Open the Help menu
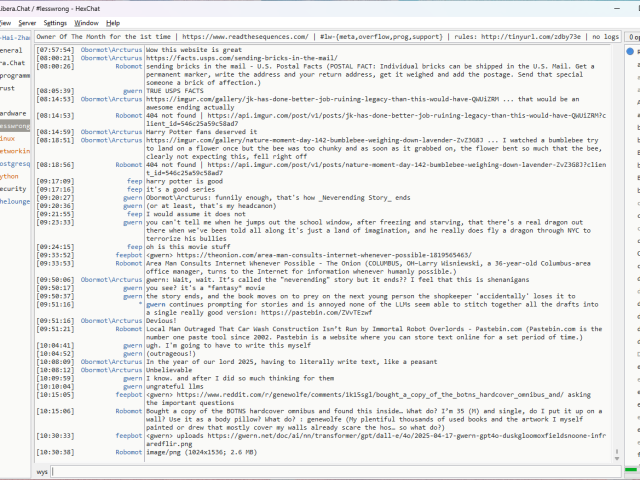640x480 pixels. 113,22
